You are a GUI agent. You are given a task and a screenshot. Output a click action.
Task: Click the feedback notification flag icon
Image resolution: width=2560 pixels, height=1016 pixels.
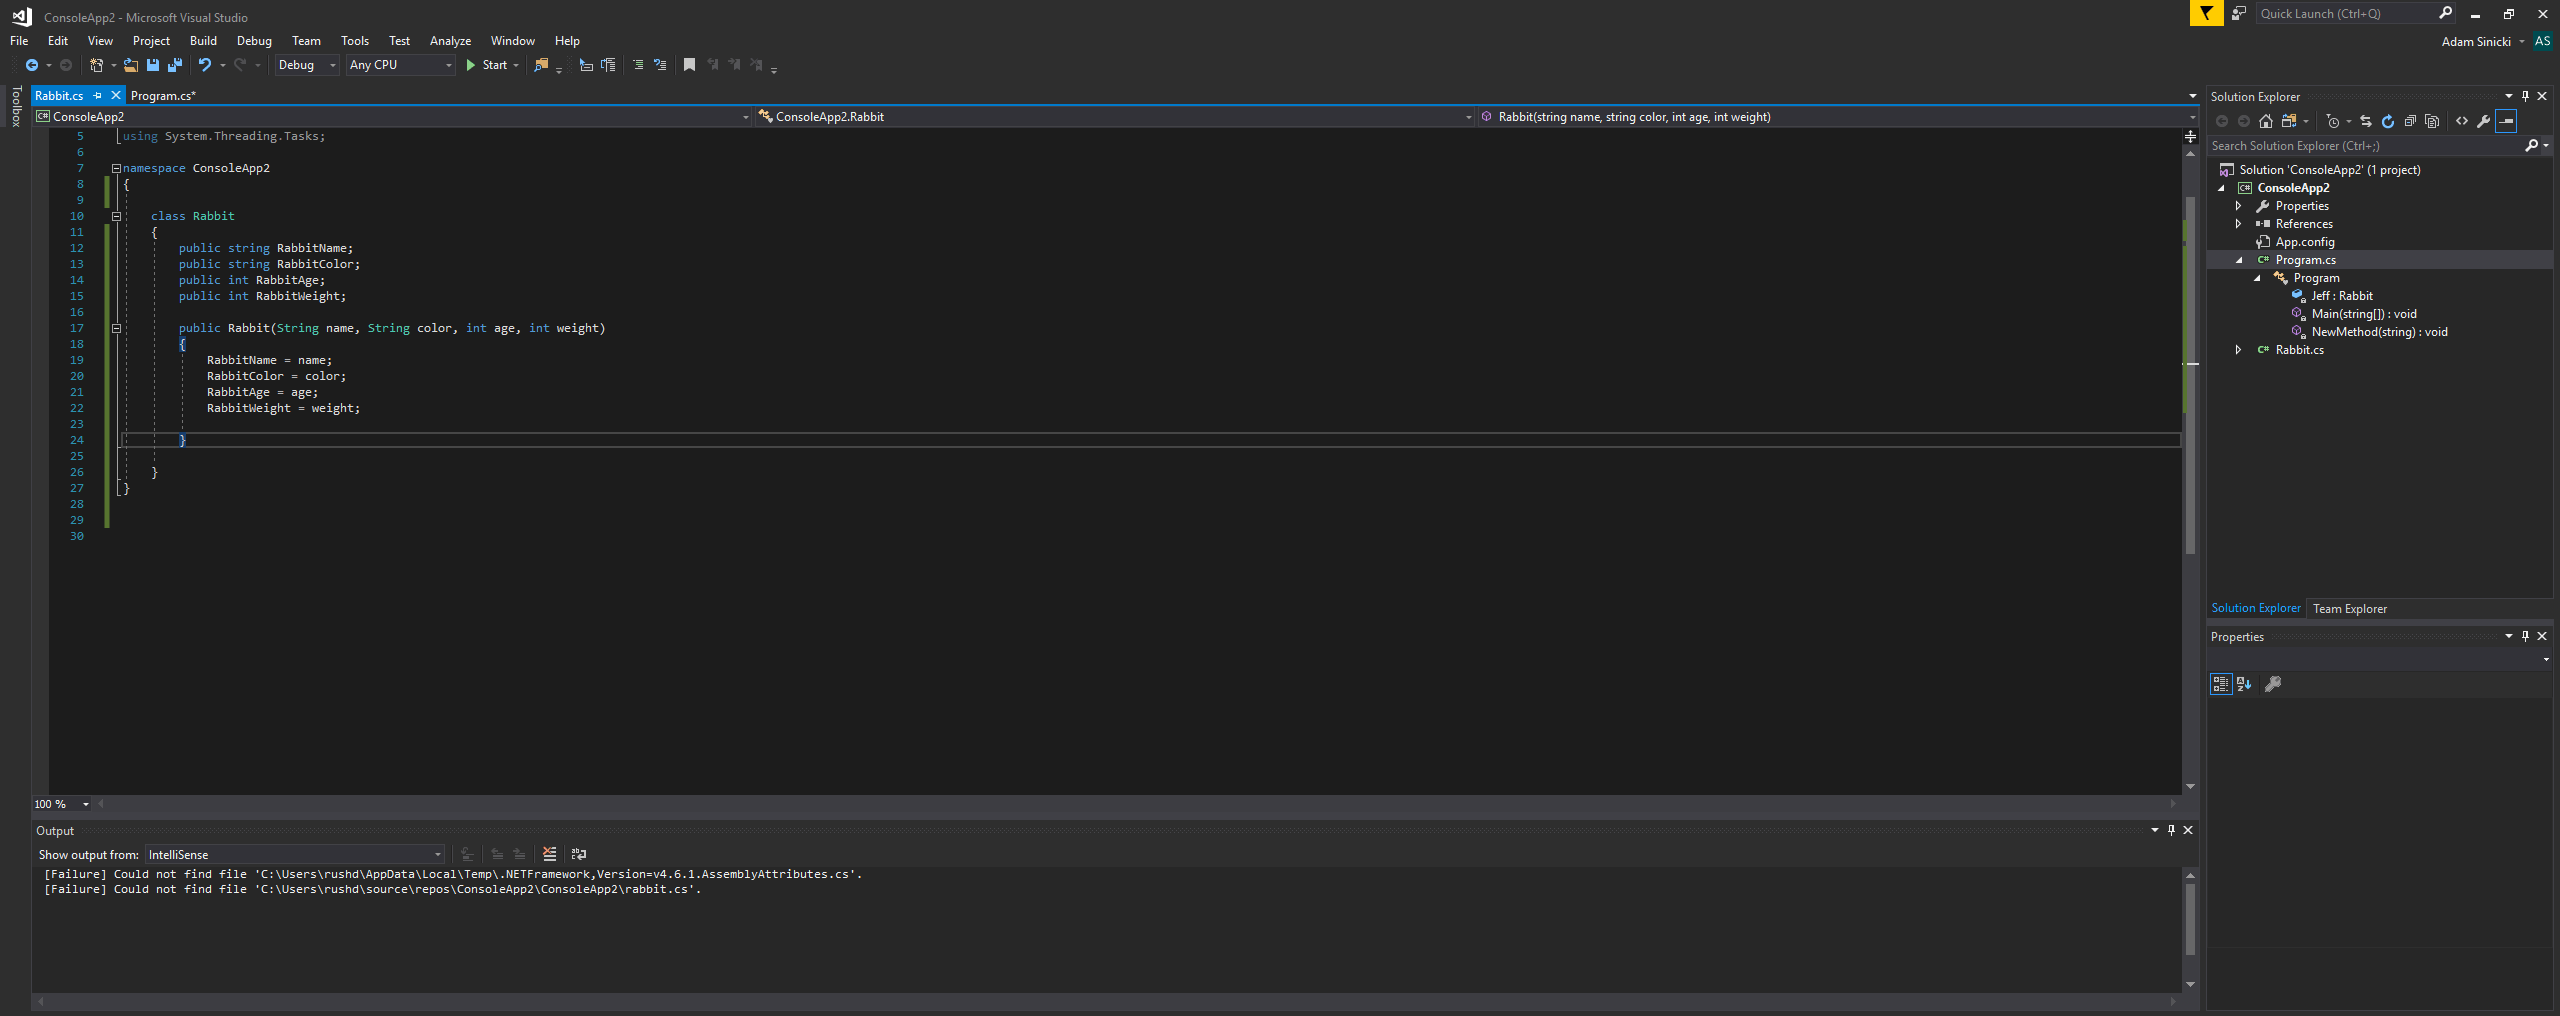[x=2206, y=13]
